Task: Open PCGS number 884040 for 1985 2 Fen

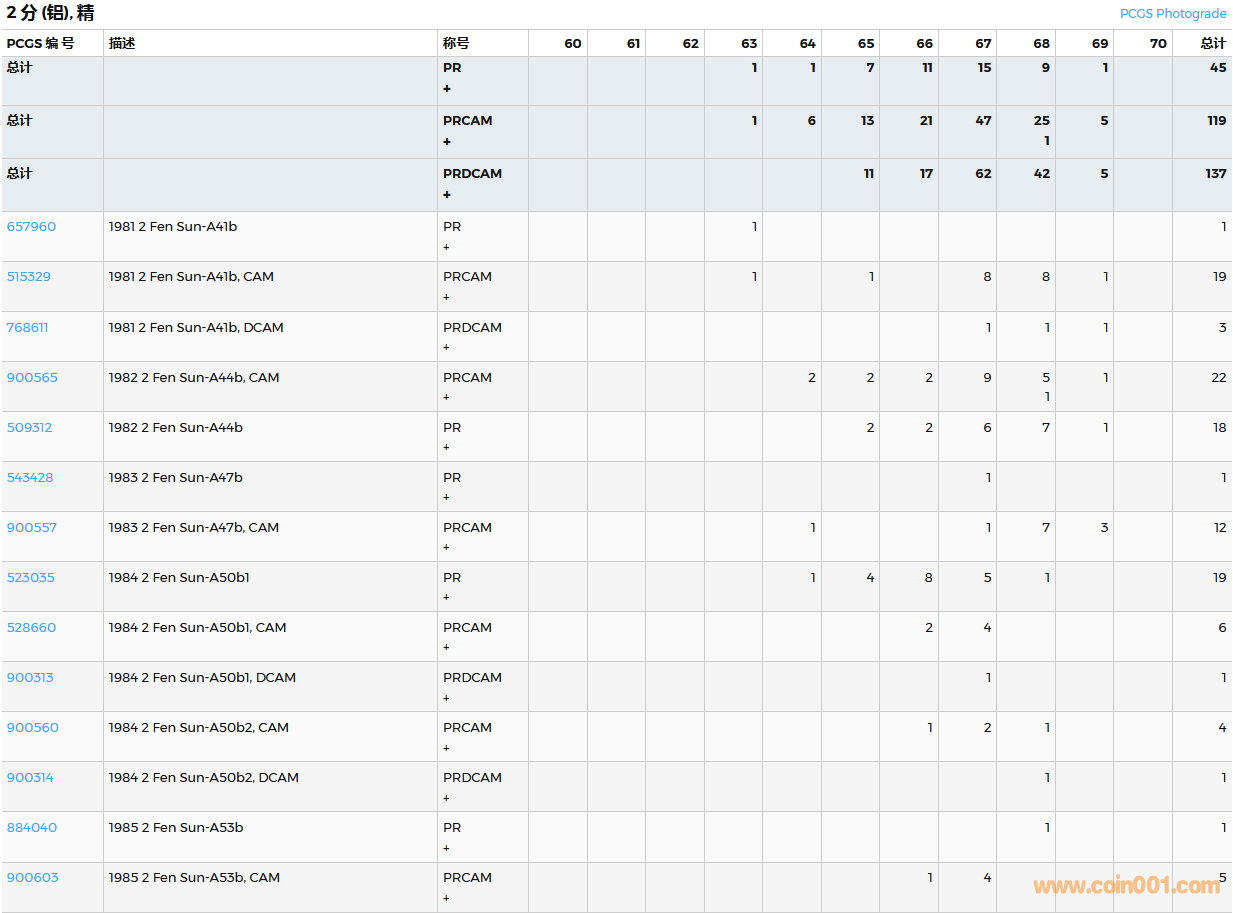Action: click(31, 827)
